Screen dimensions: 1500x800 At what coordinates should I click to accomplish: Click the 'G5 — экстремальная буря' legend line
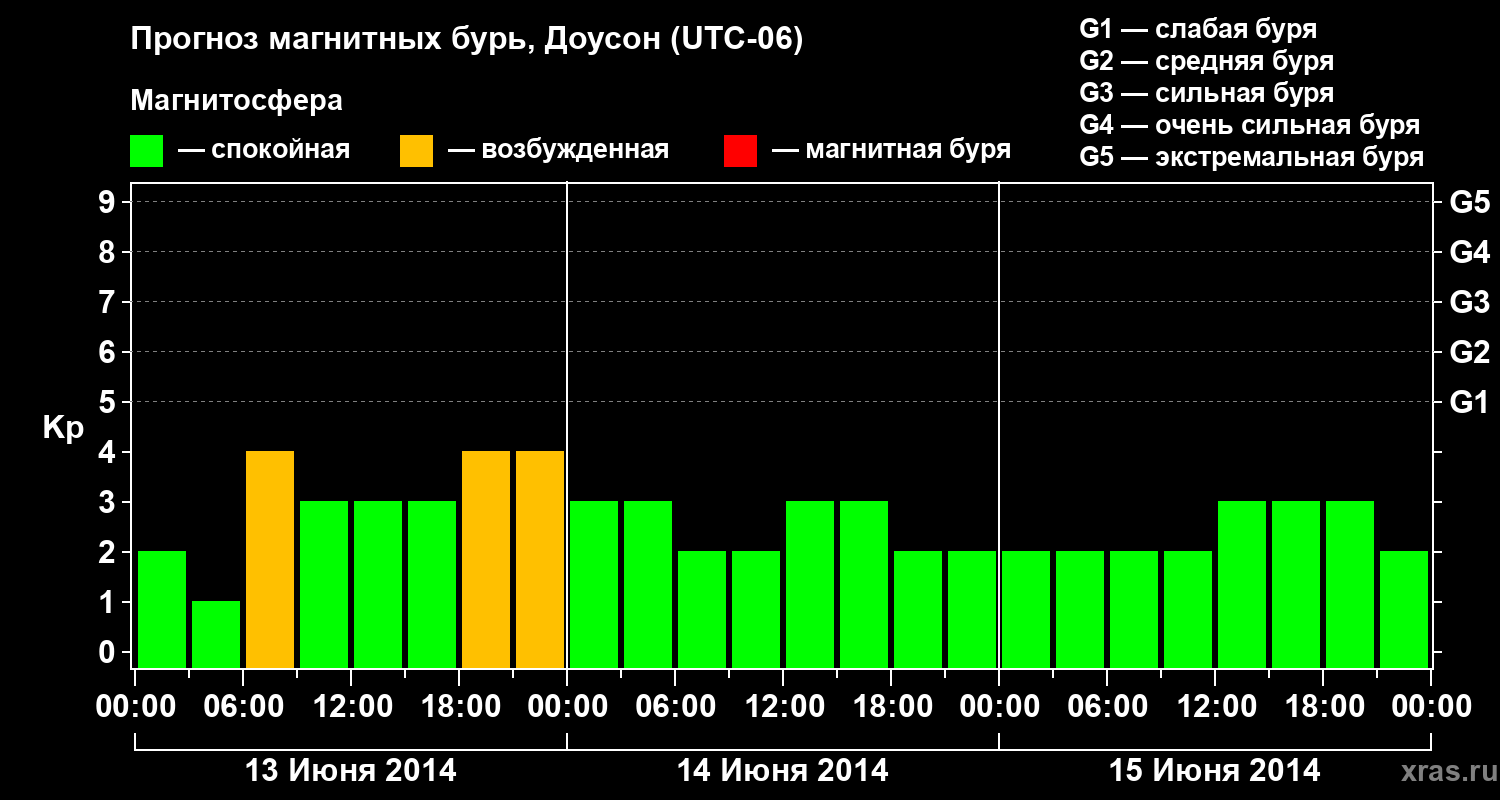1251,158
